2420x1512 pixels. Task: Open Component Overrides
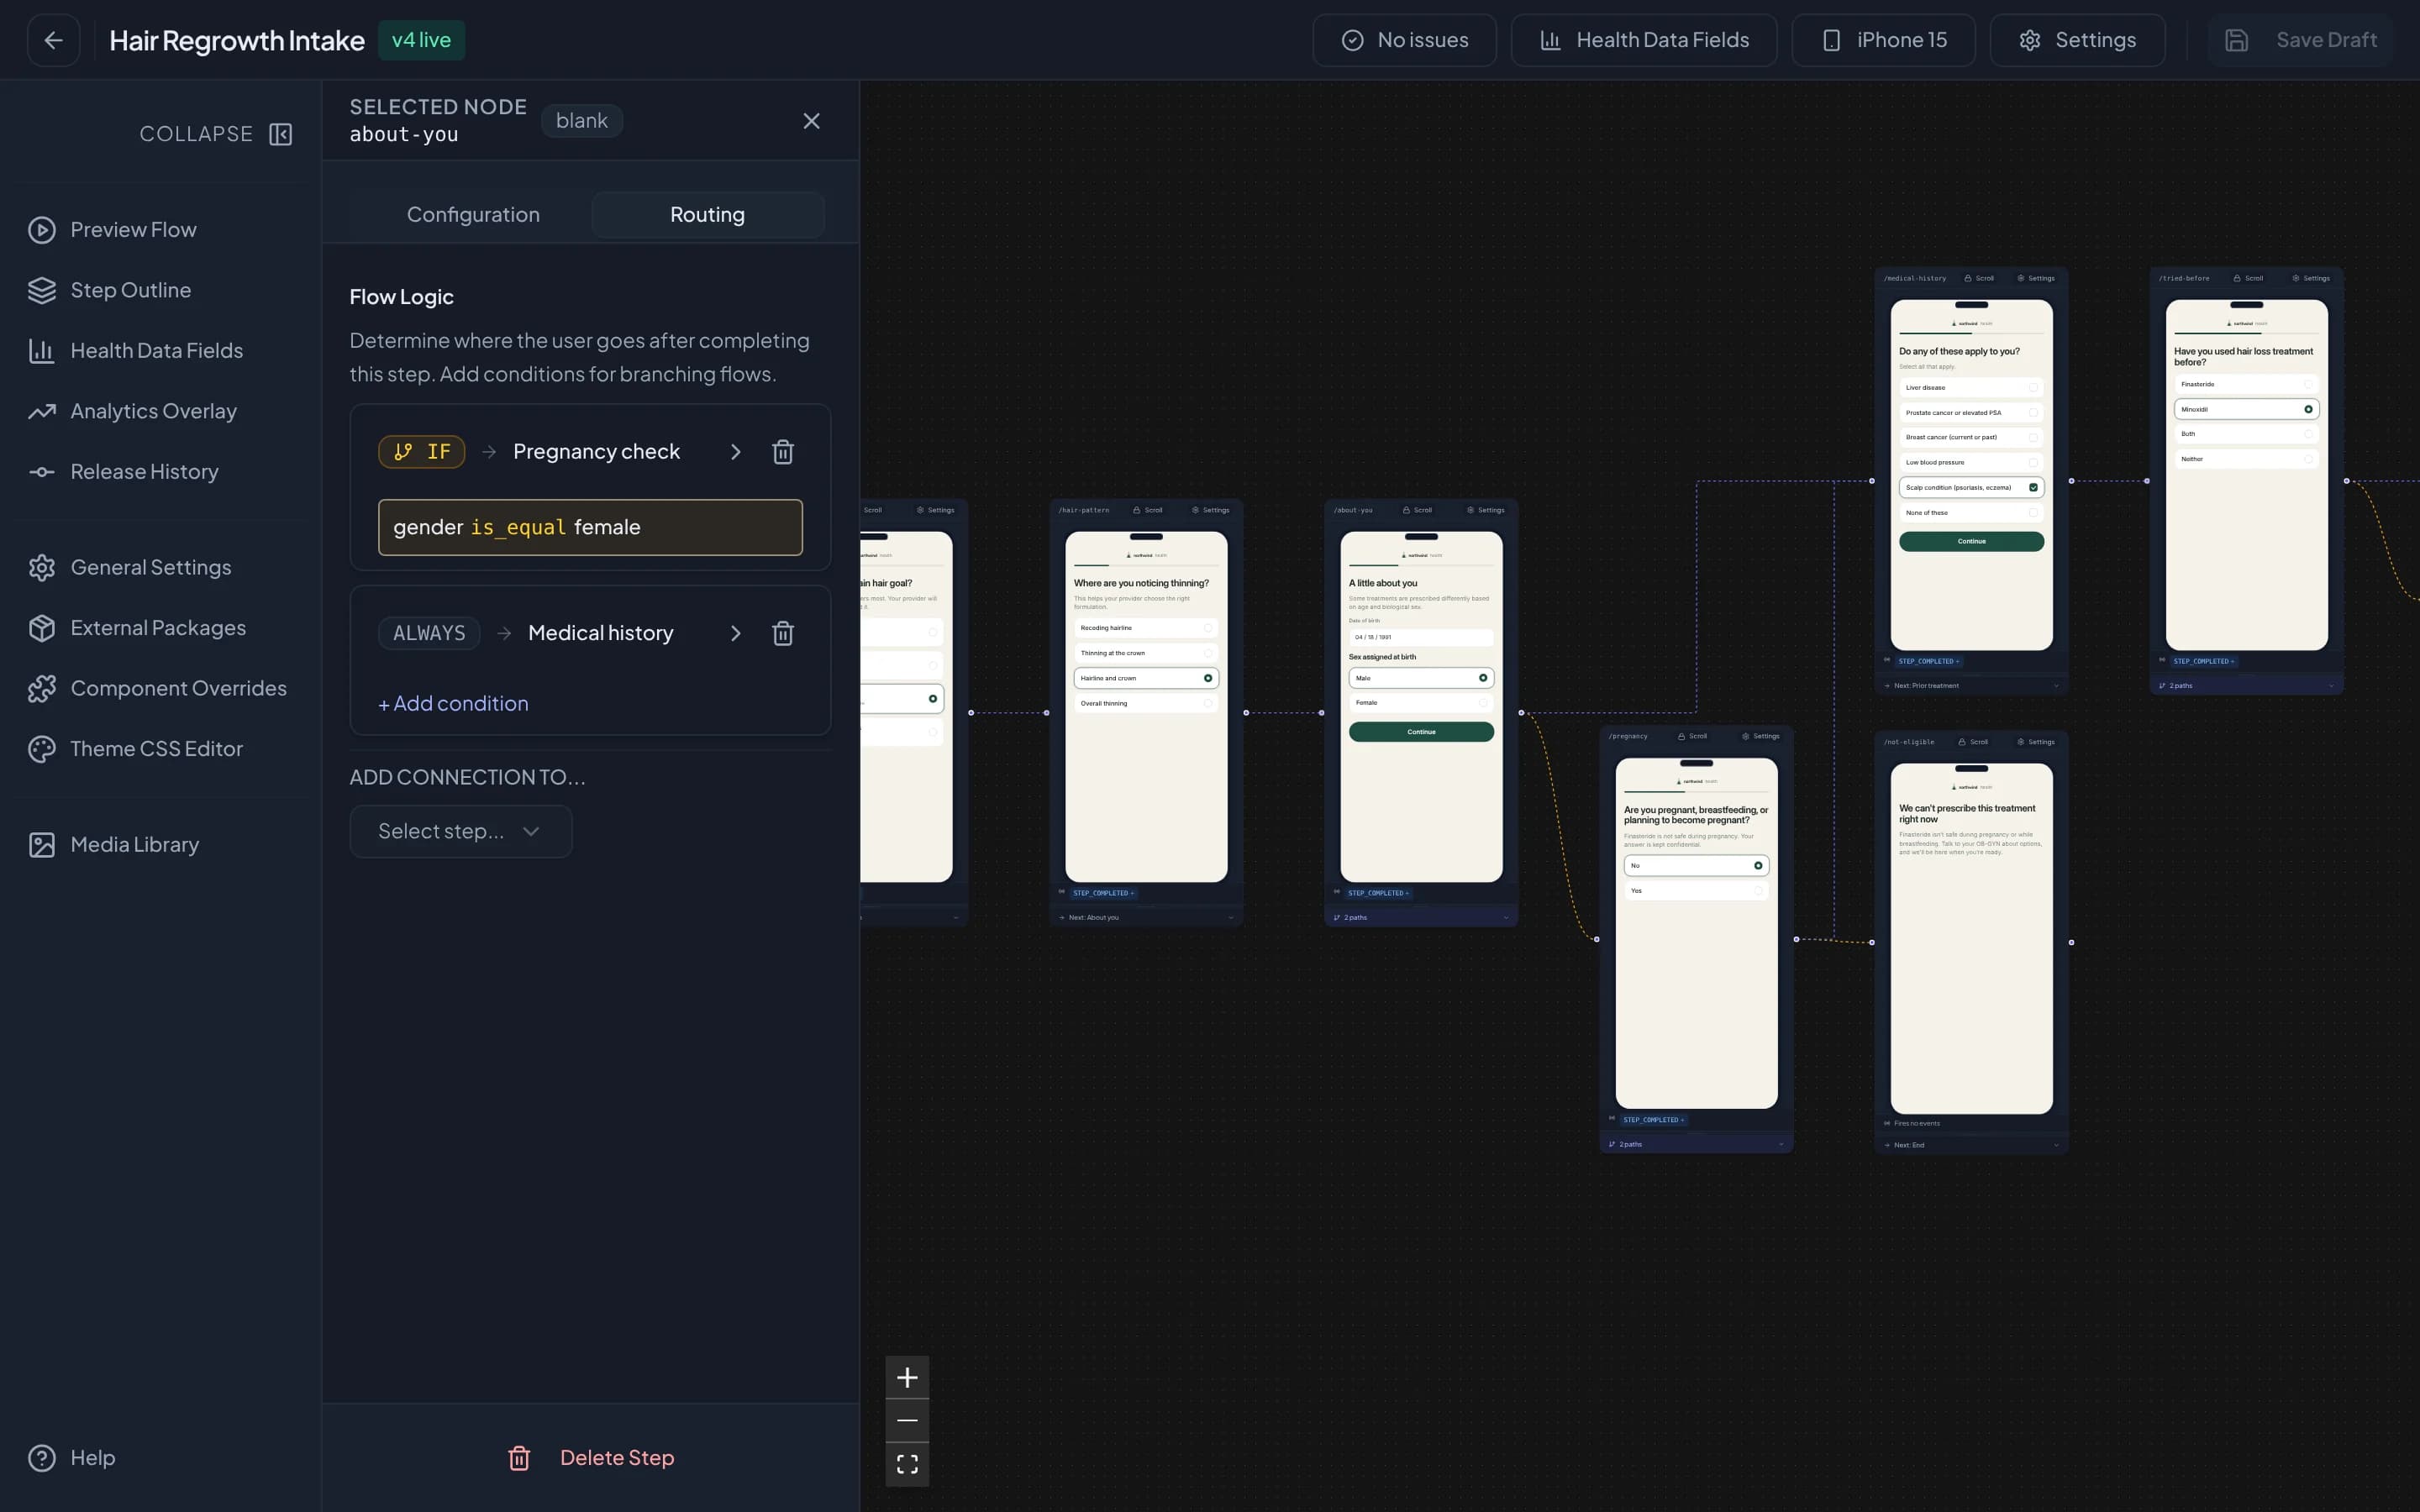coord(157,688)
